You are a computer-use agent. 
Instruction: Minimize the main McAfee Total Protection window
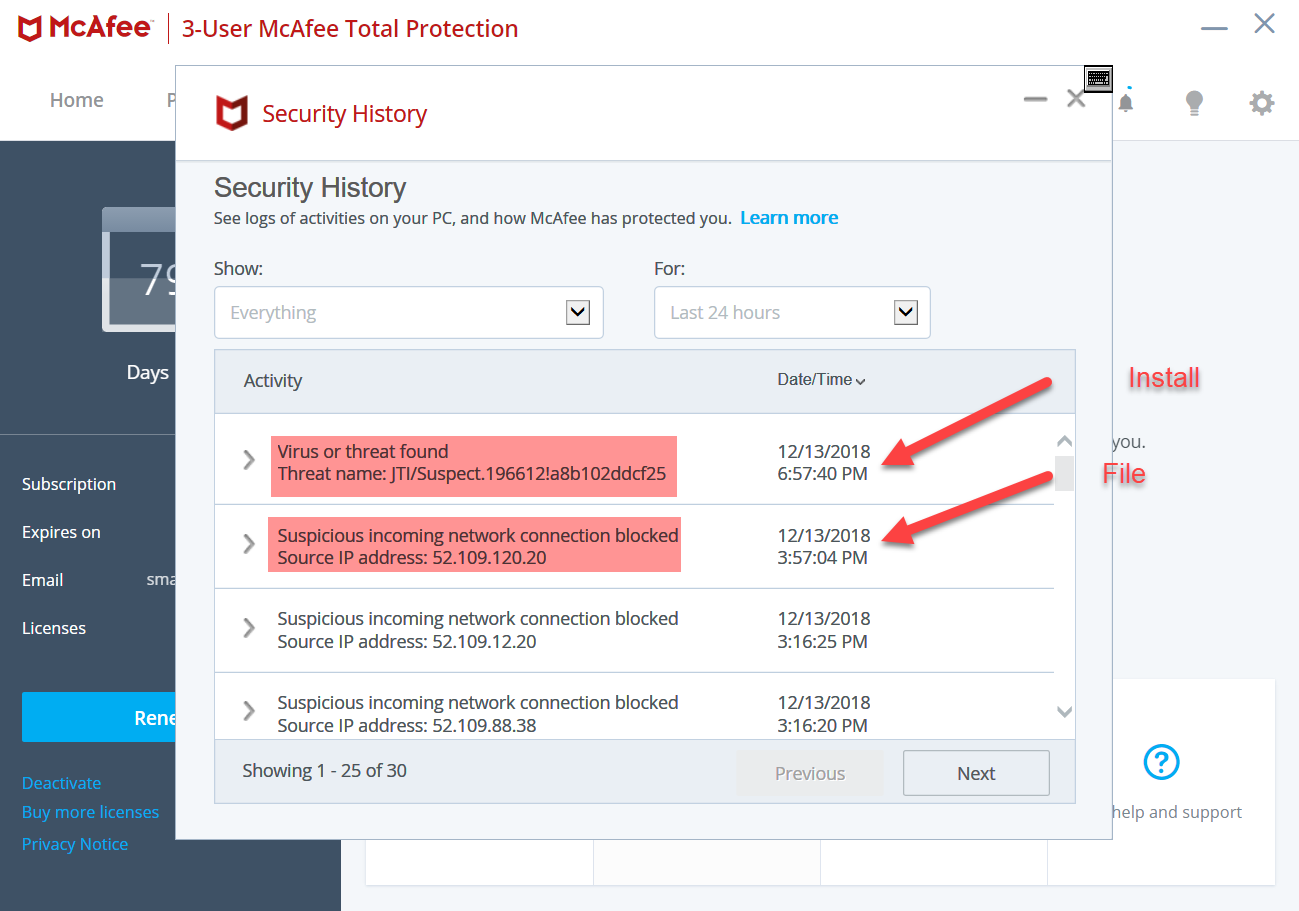coord(1214,28)
